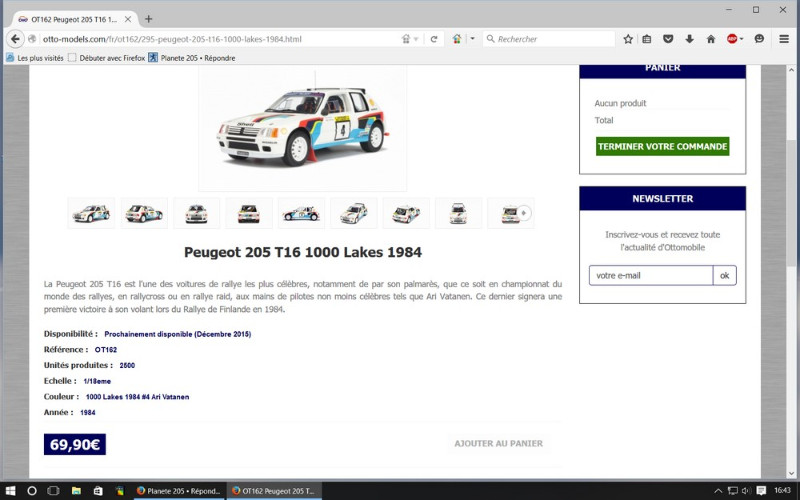
Task: Open the Débuter avec Firefox bookmark
Action: (x=107, y=58)
